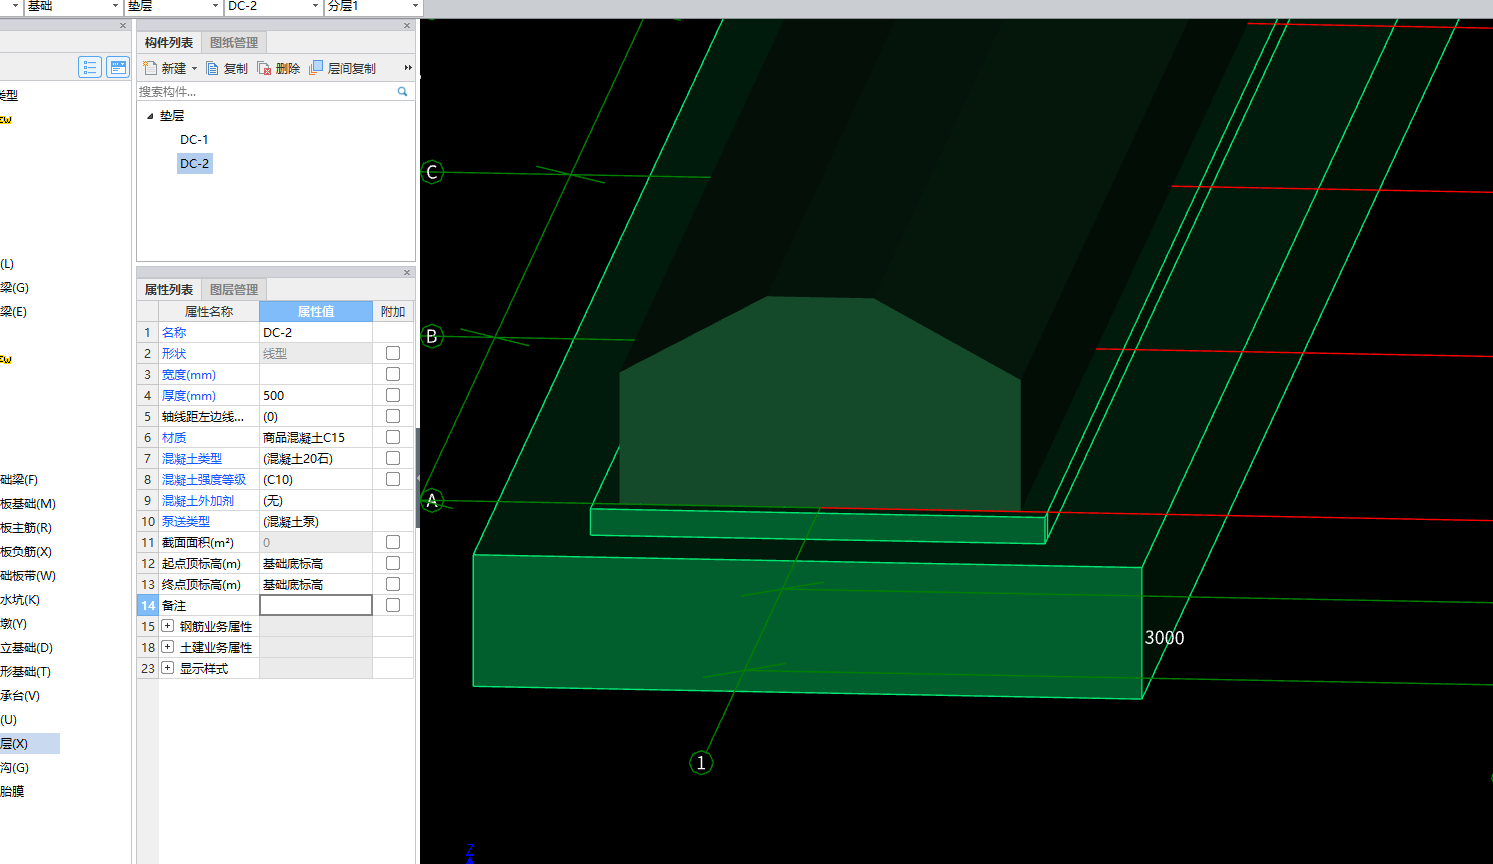1493x864 pixels.
Task: Toggle 附加 checkbox for 混凝土类型 row
Action: coord(393,458)
